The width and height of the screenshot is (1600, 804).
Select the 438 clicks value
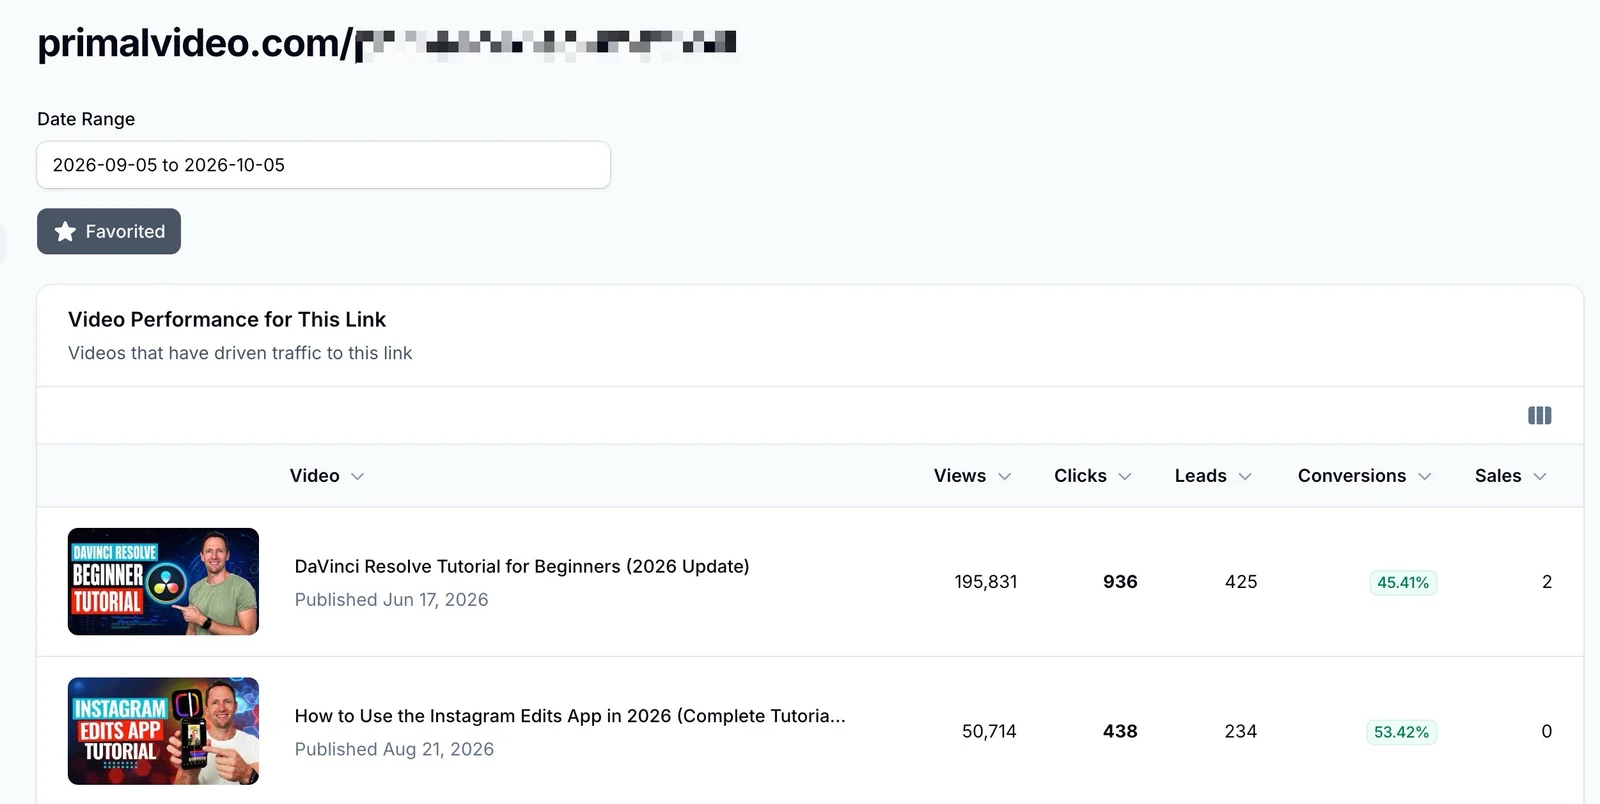click(x=1120, y=732)
